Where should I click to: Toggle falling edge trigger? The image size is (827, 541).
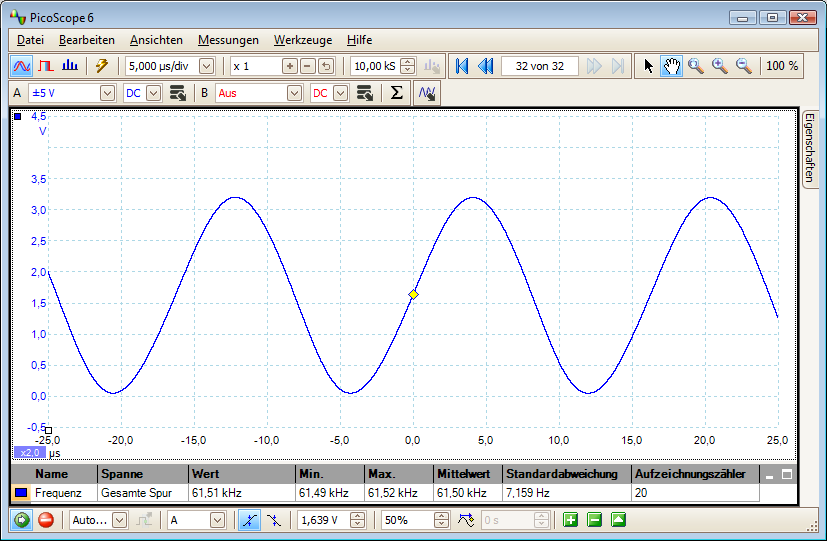pyautogui.click(x=273, y=520)
